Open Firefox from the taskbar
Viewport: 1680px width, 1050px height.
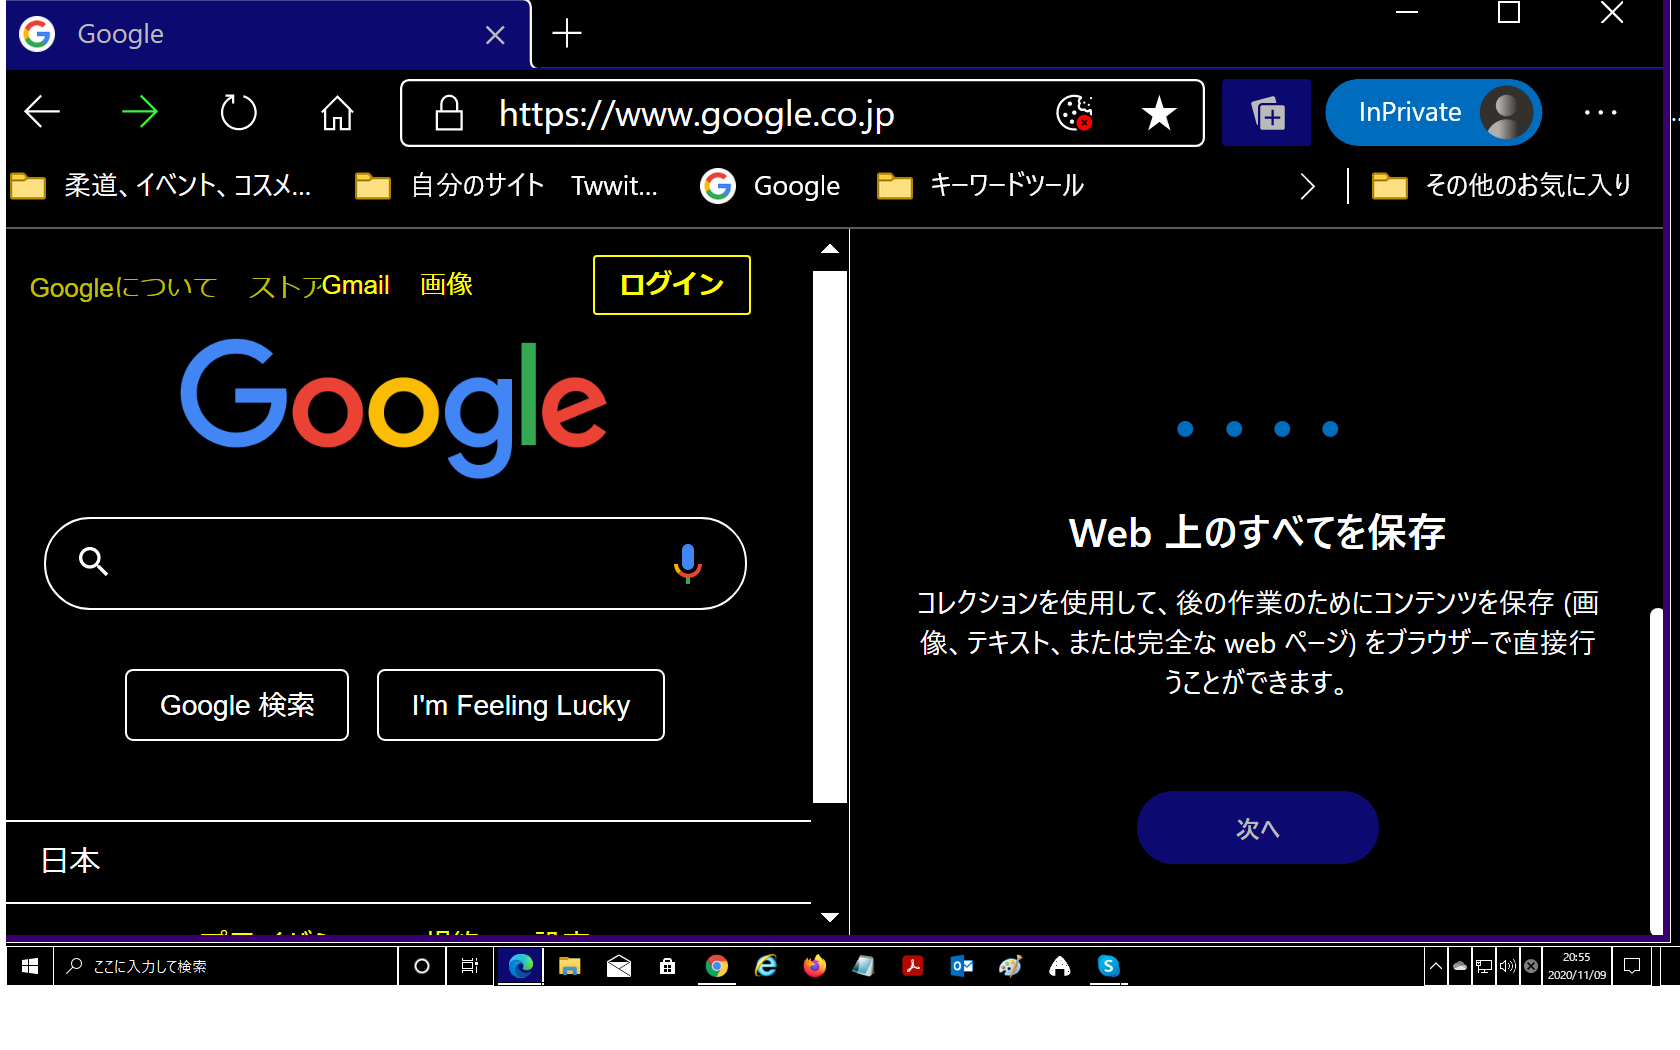coord(815,966)
